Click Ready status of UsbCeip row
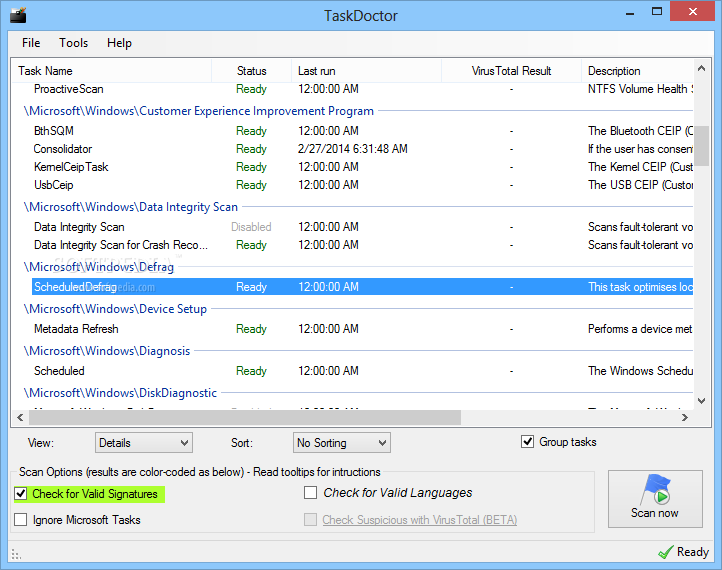This screenshot has height=570, width=722. pos(251,185)
